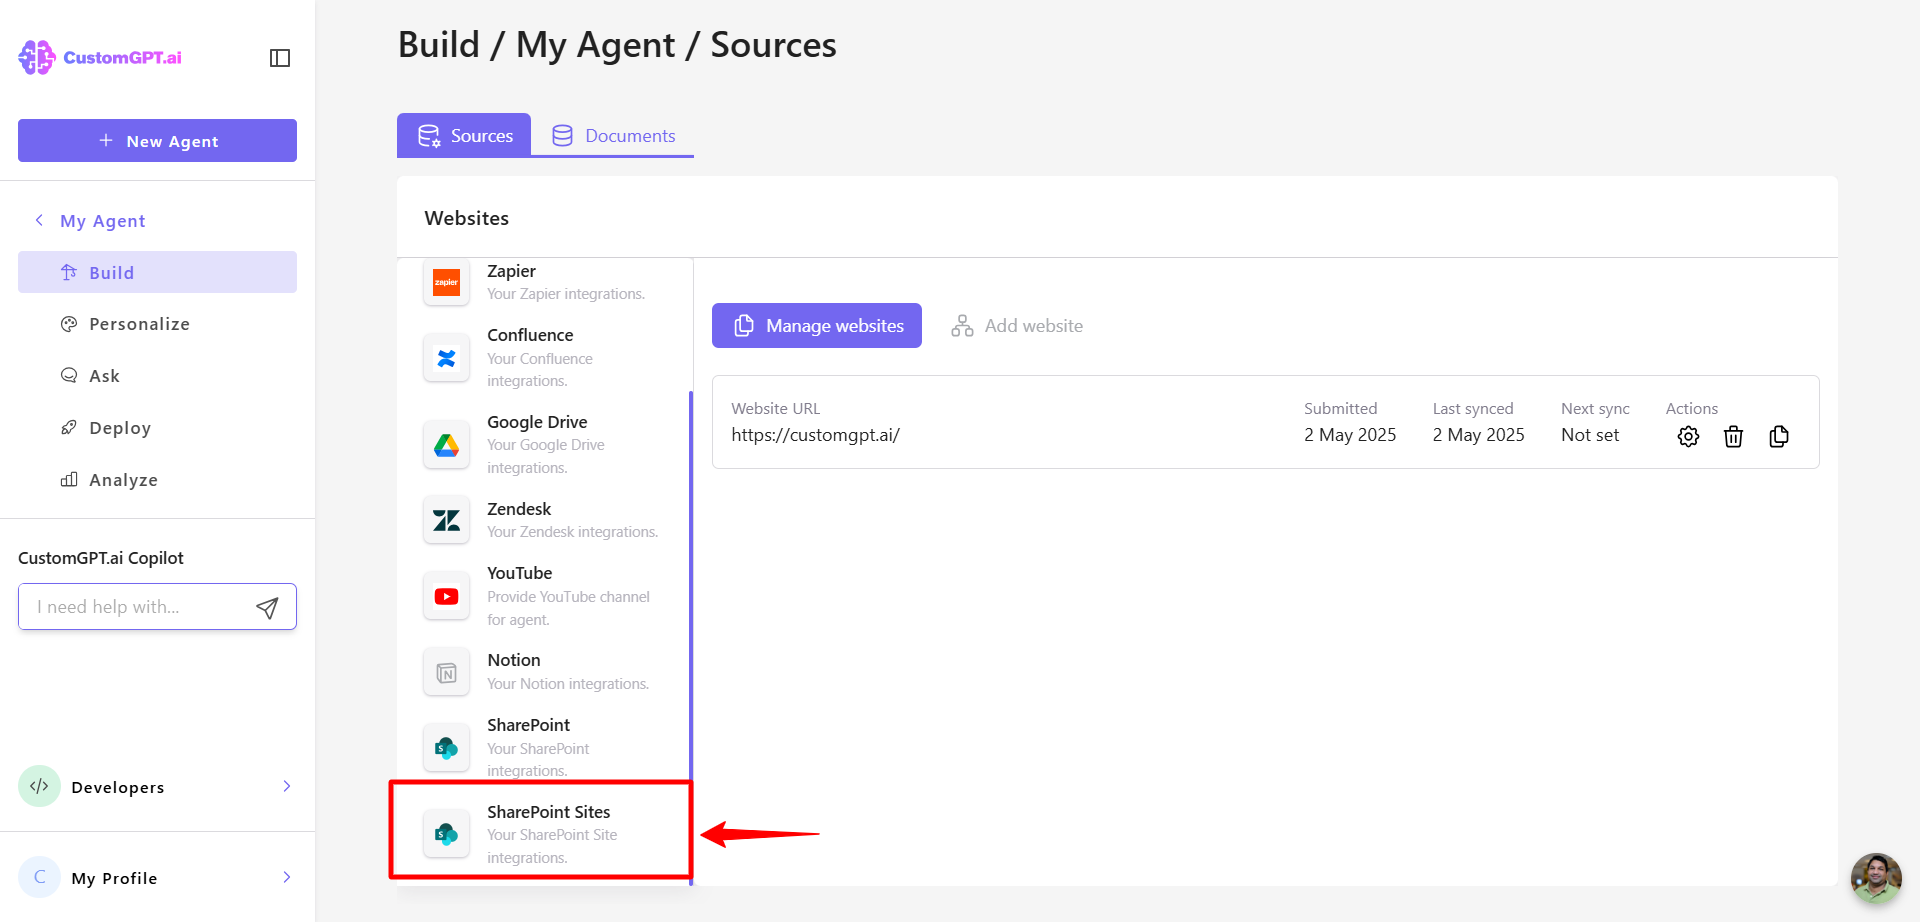Select the YouTube source
Viewport: 1920px width, 922px height.
[543, 595]
